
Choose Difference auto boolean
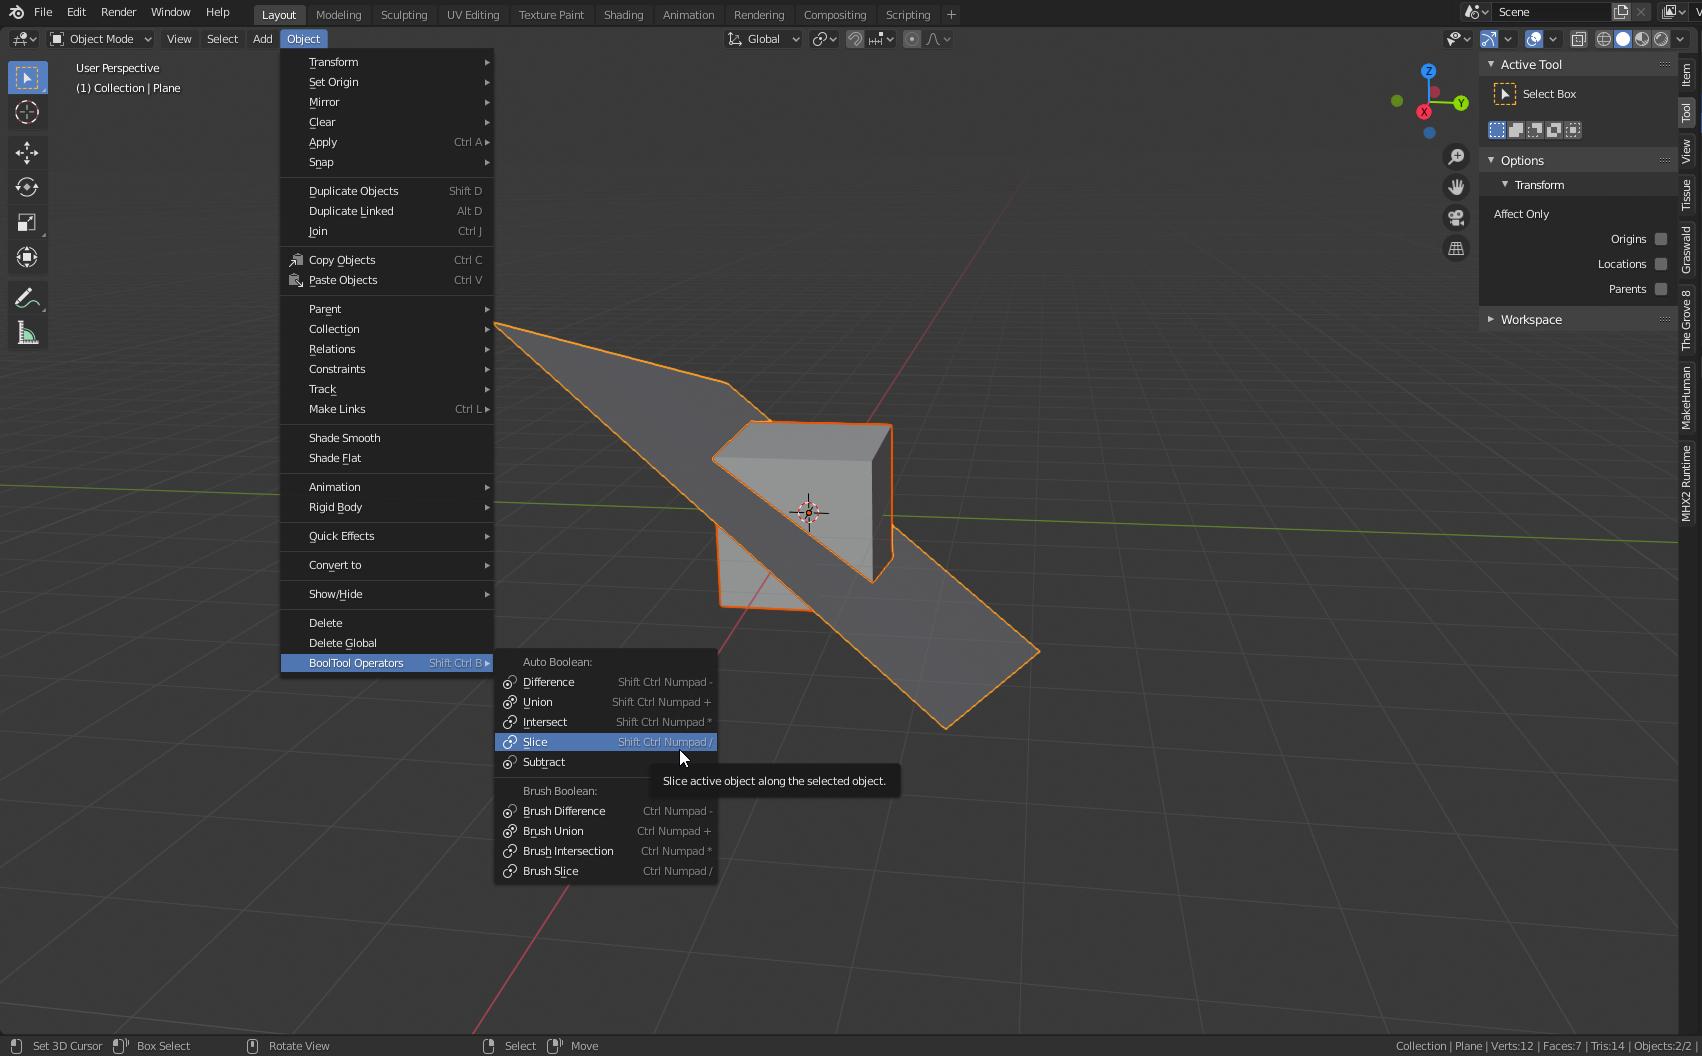pos(606,682)
